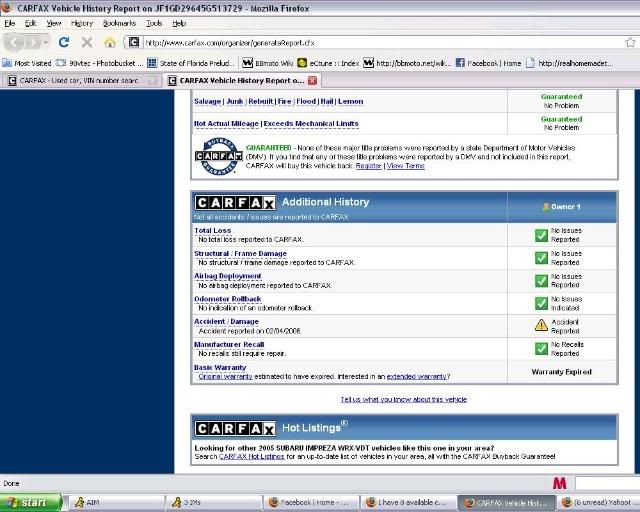
Task: Open the Basic Warranty link
Action: [x=220, y=367]
